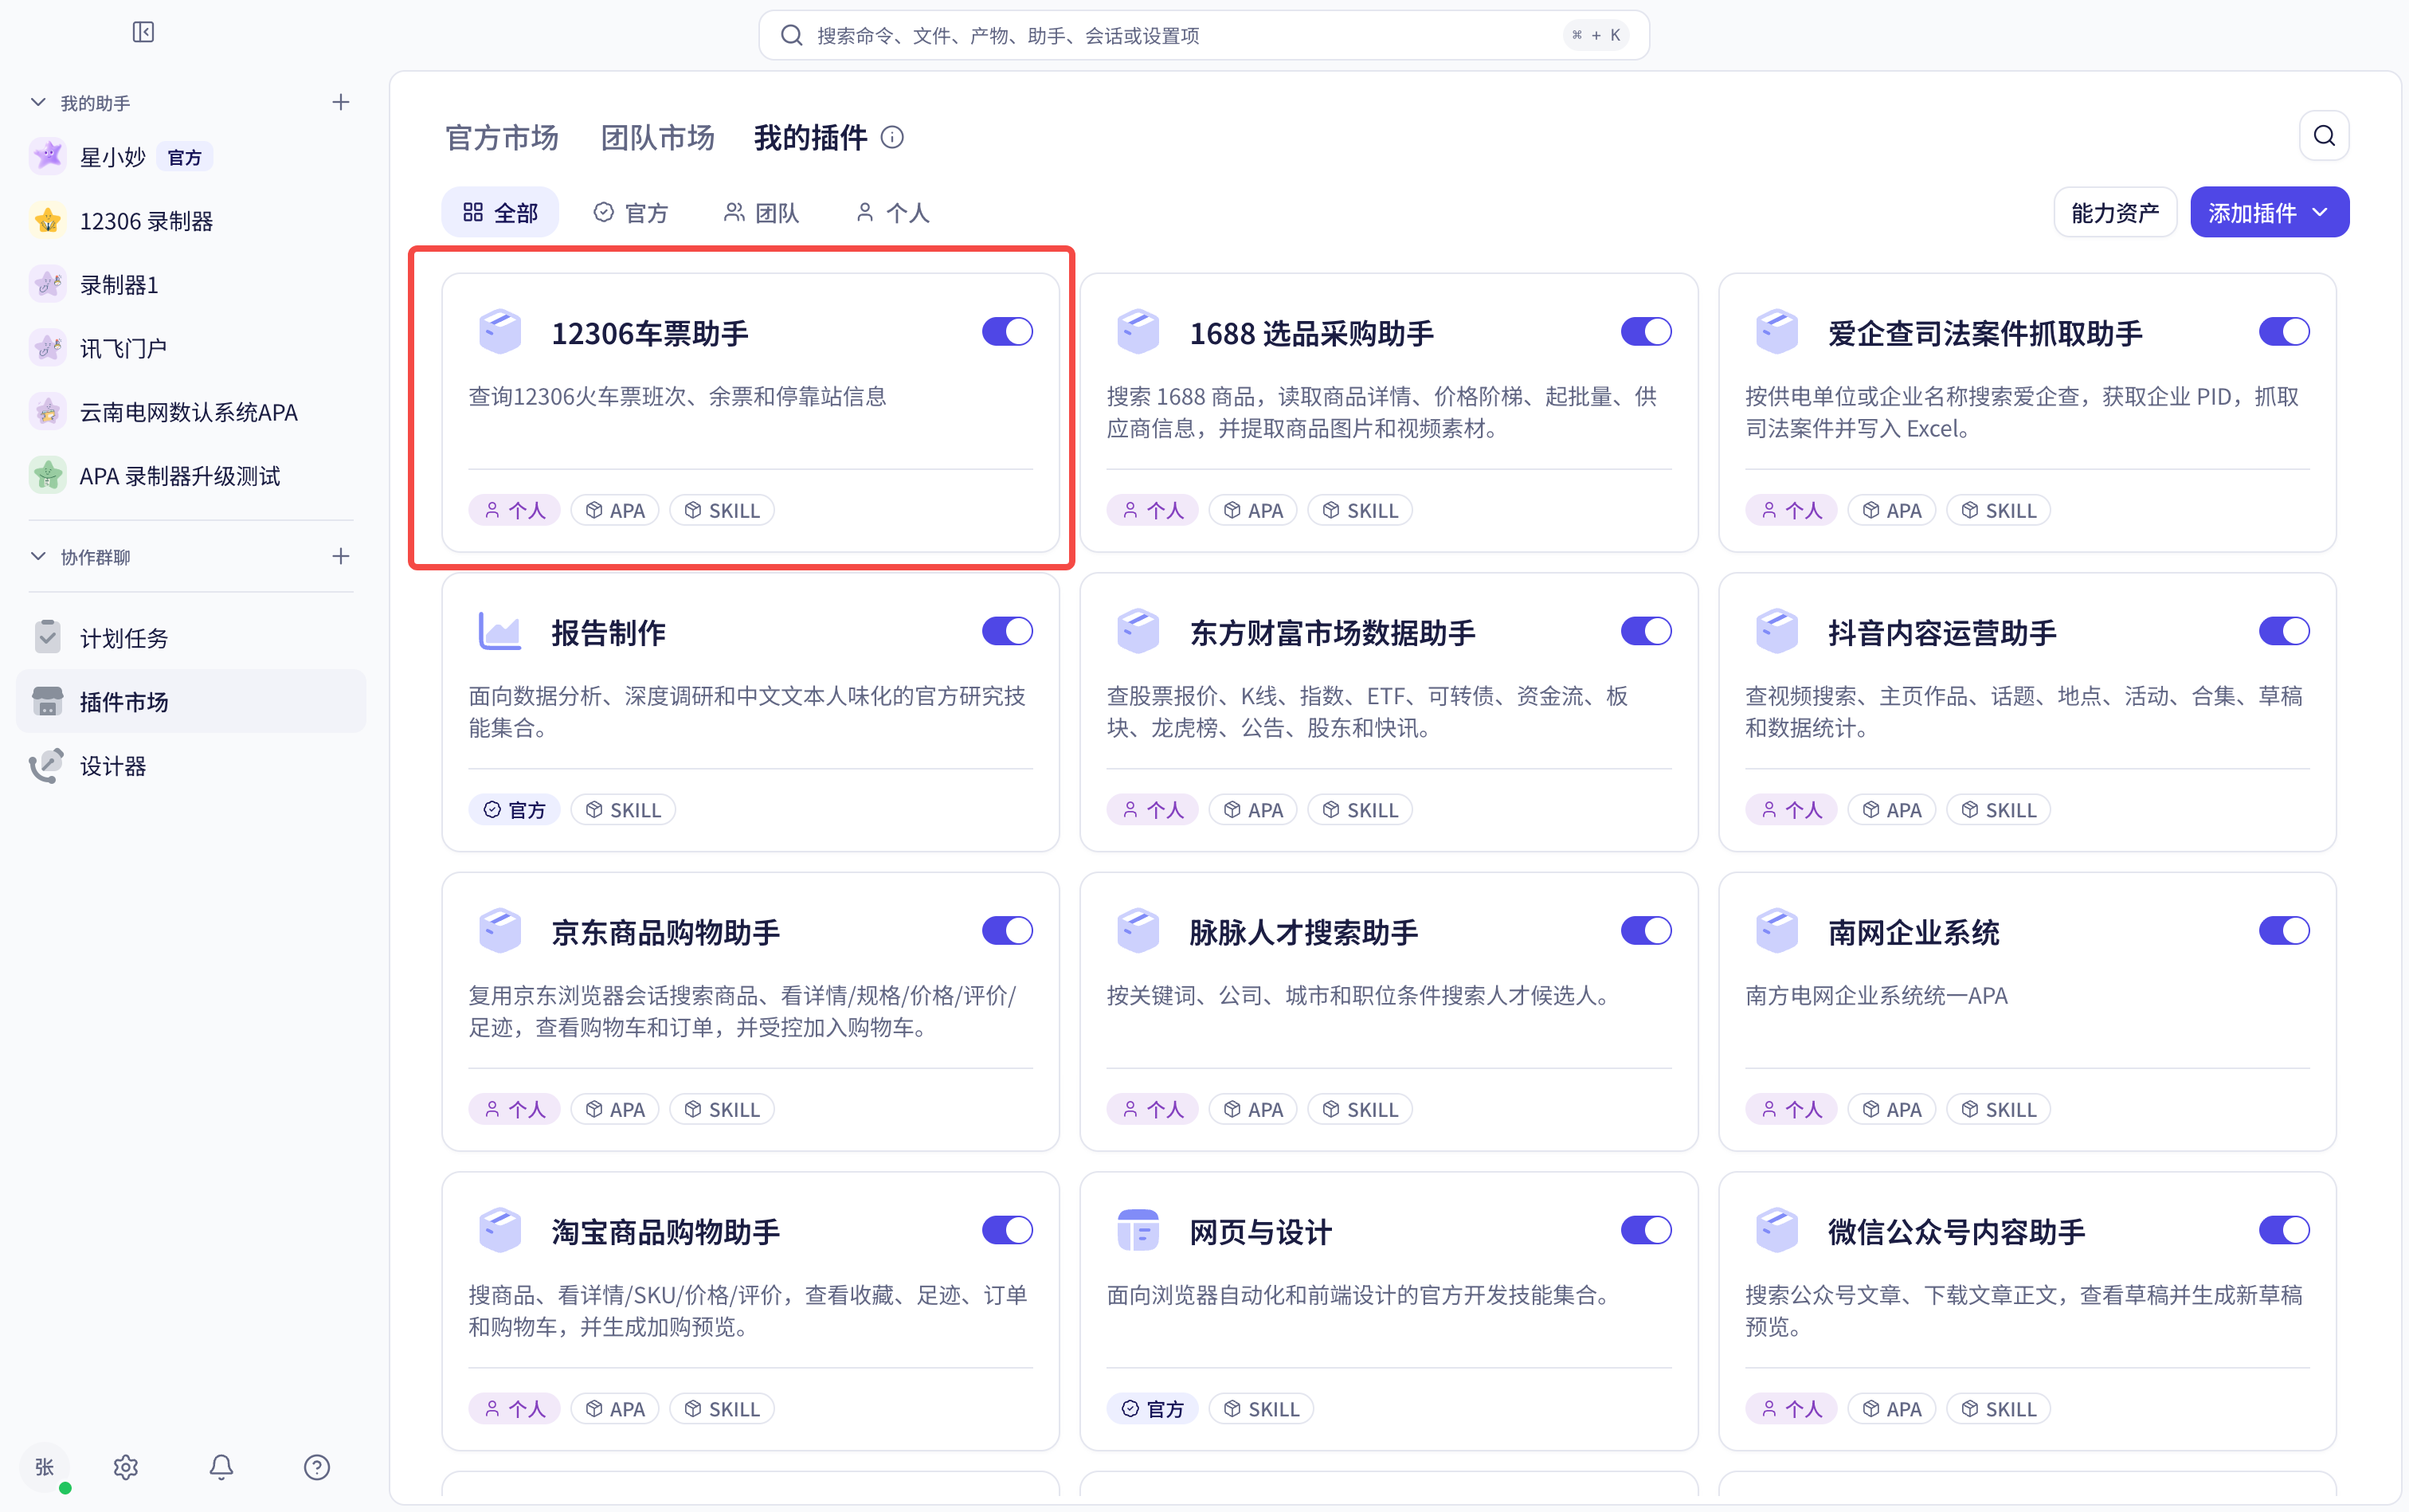The image size is (2409, 1512).
Task: Filter plugins by 官方
Action: [x=631, y=212]
